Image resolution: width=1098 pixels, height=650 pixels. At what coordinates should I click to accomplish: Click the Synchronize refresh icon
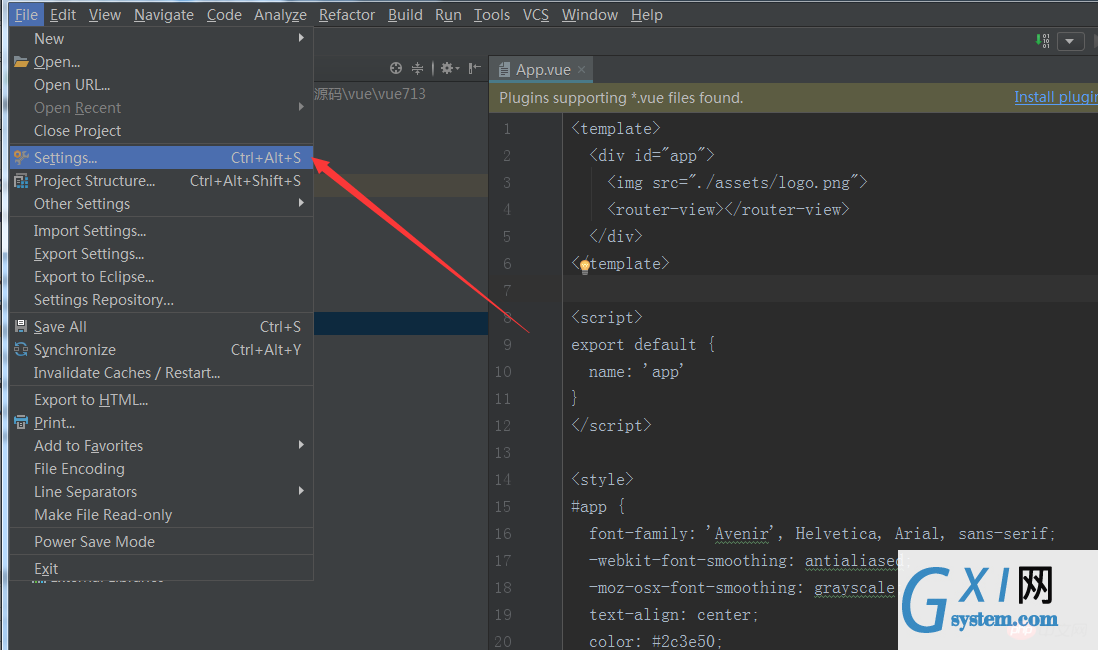point(21,350)
